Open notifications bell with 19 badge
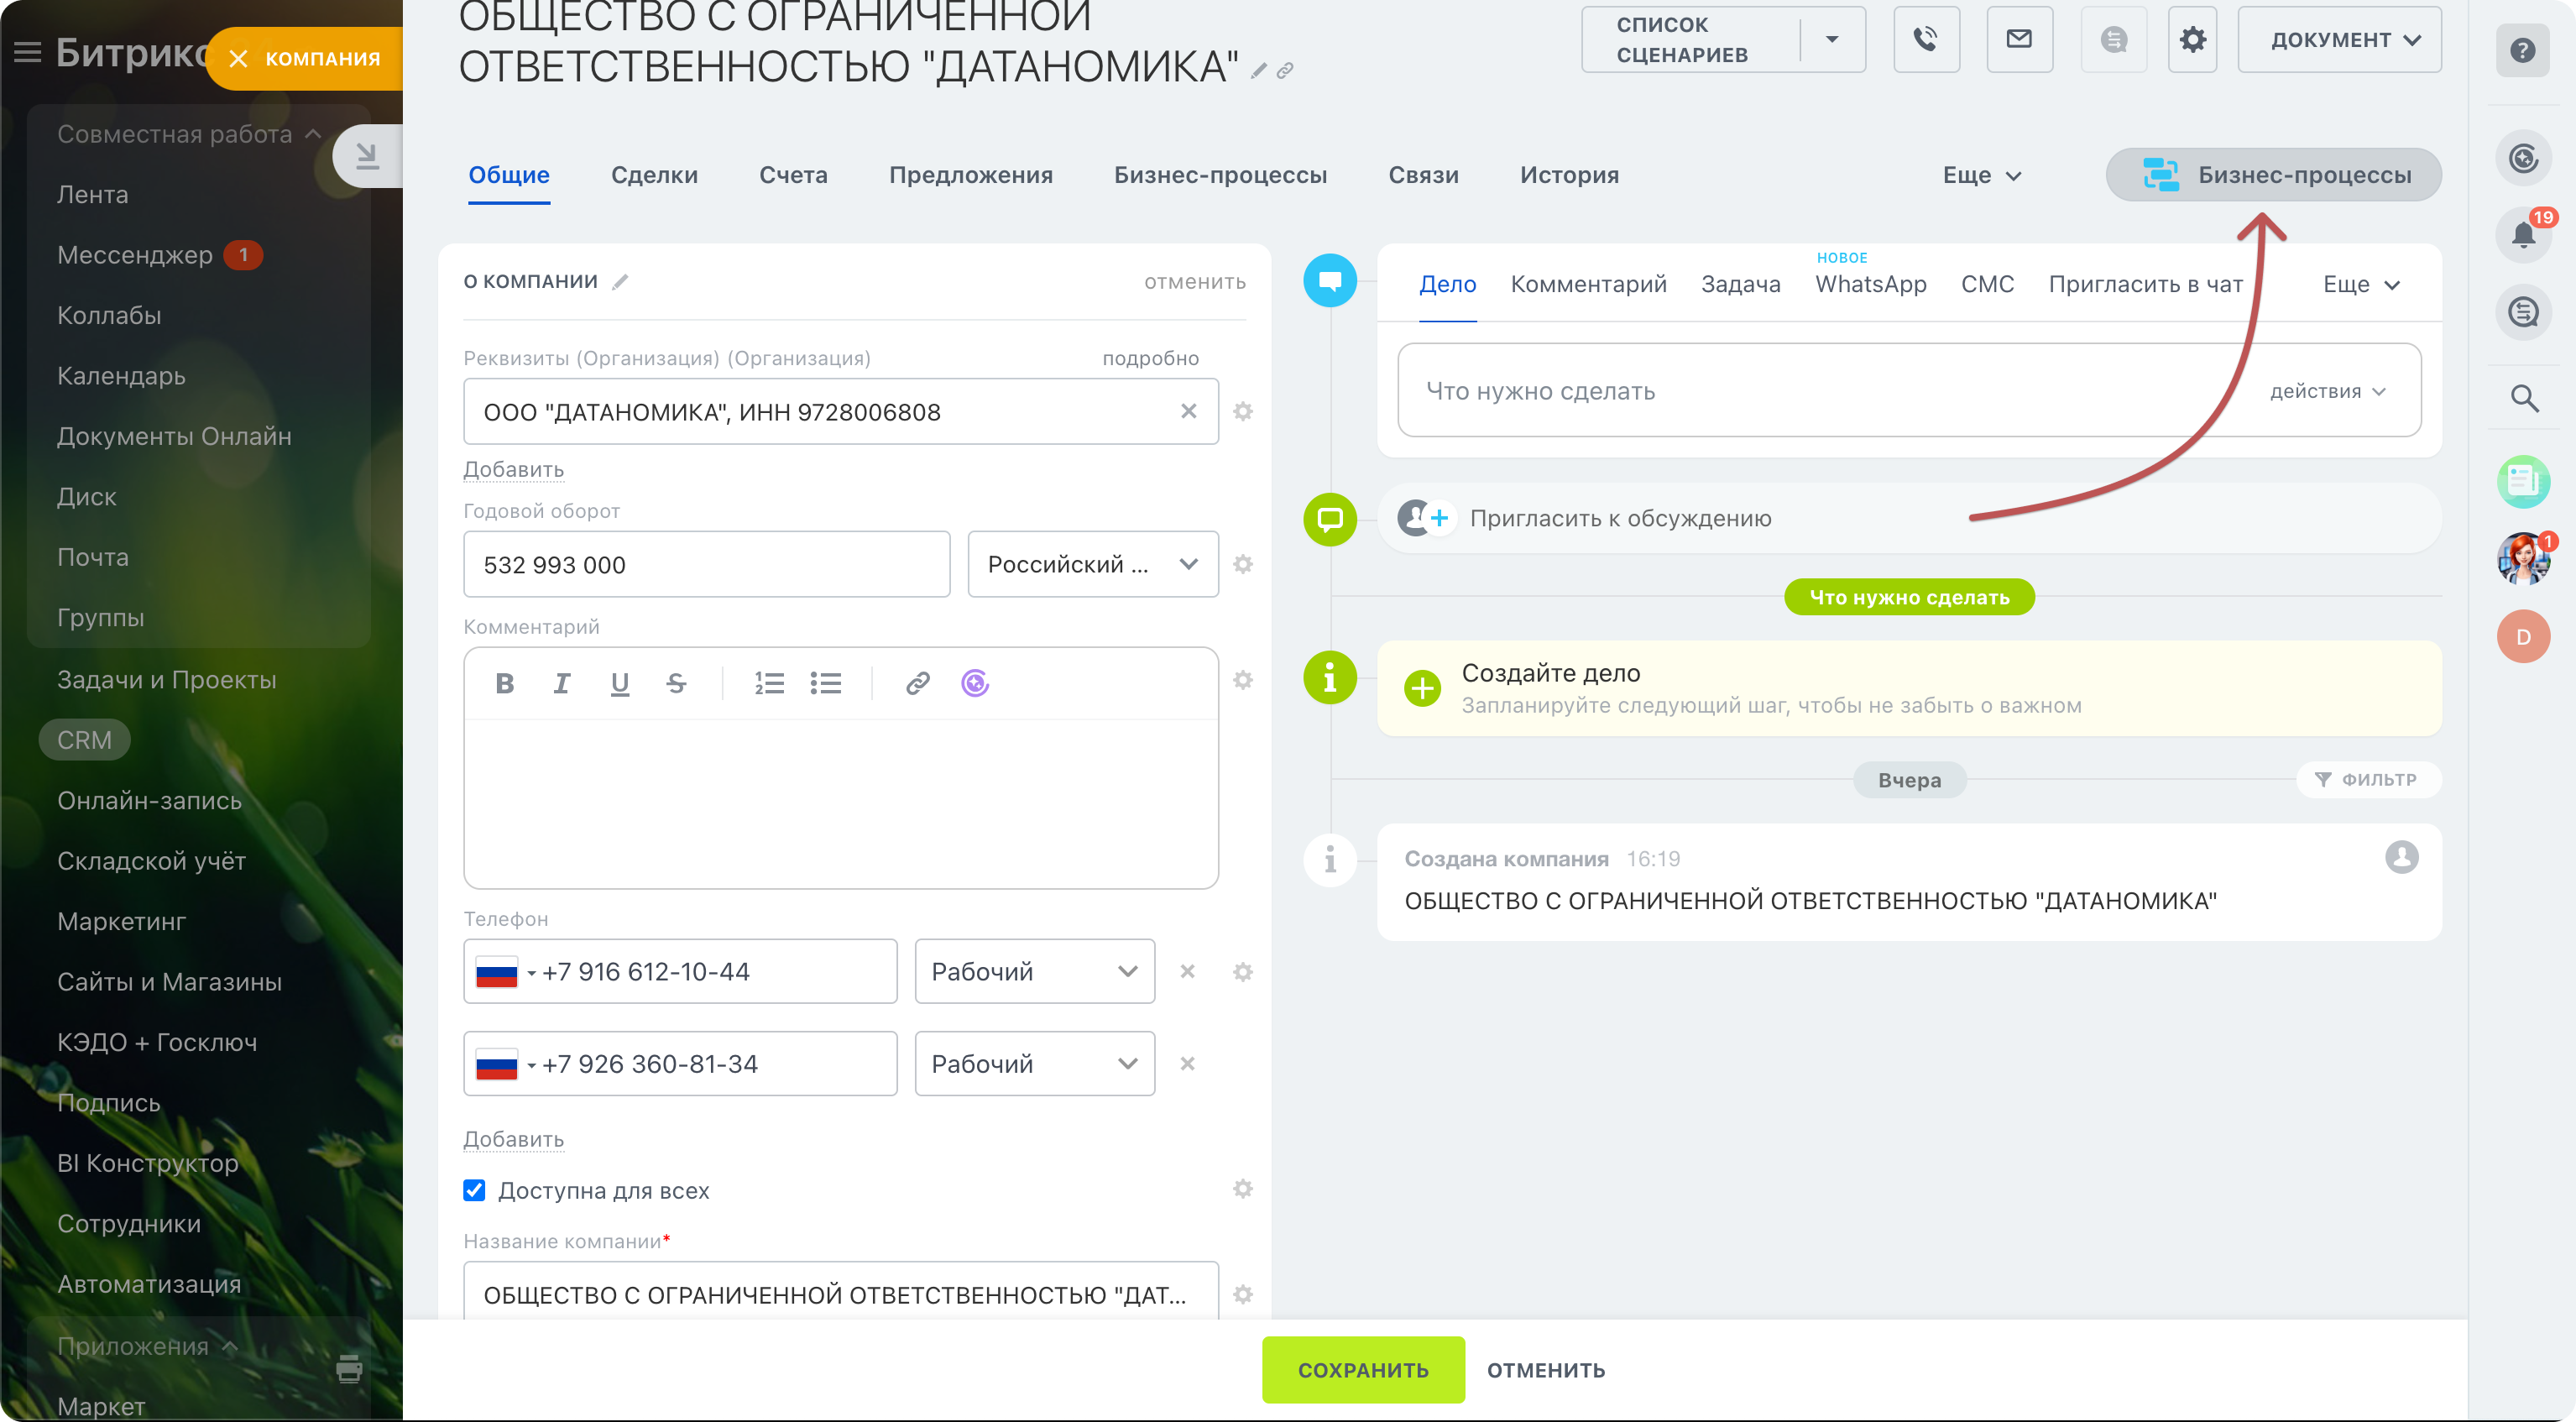2576x1422 pixels. (x=2523, y=236)
